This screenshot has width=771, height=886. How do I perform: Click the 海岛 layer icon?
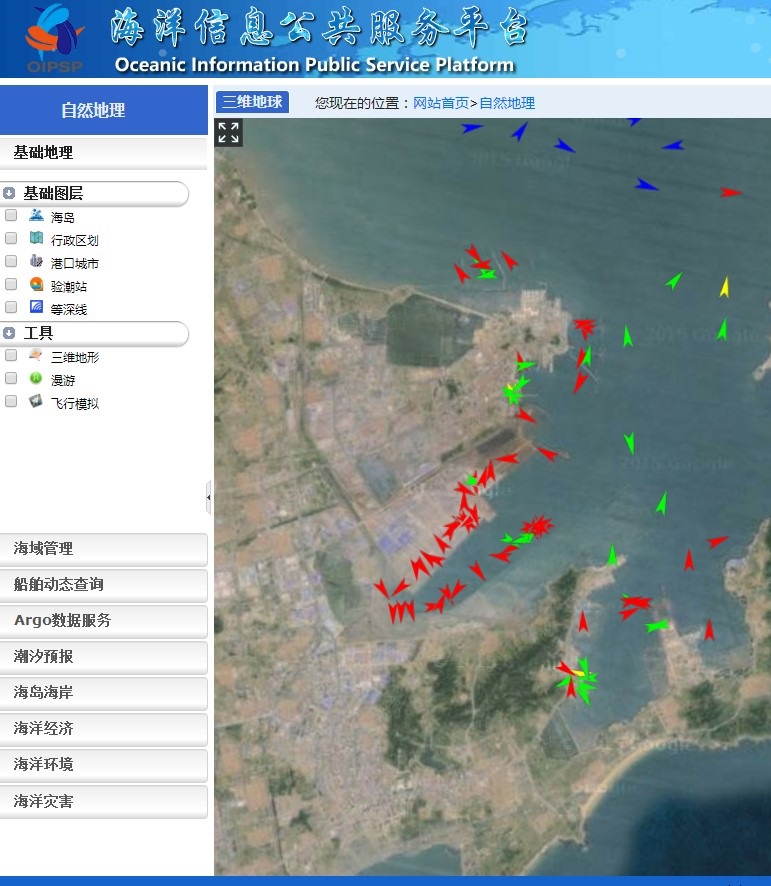[x=36, y=215]
